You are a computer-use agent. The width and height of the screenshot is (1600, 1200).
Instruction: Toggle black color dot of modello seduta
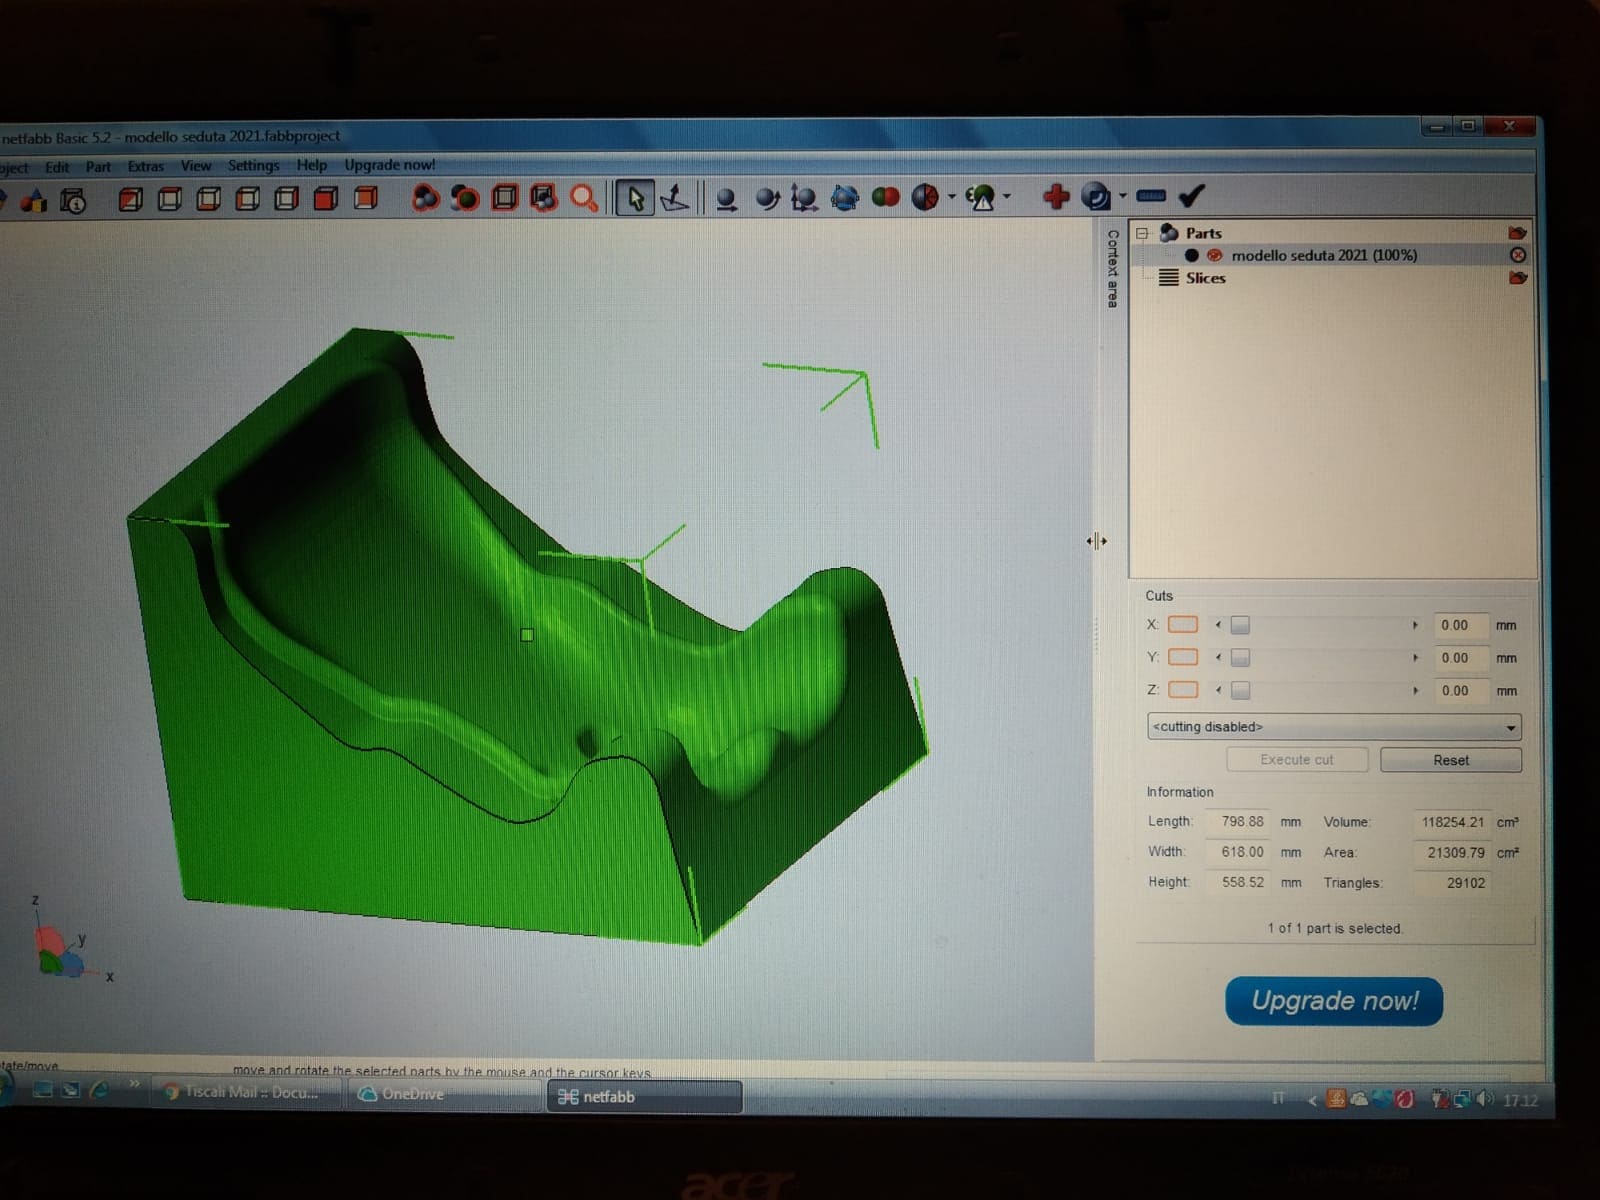1191,255
